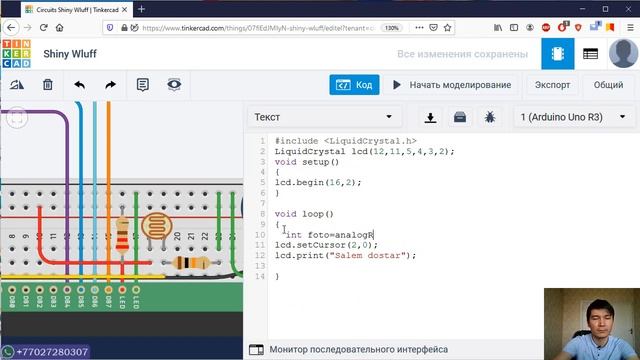Click the Общий share button
640x360 pixels.
(x=608, y=85)
